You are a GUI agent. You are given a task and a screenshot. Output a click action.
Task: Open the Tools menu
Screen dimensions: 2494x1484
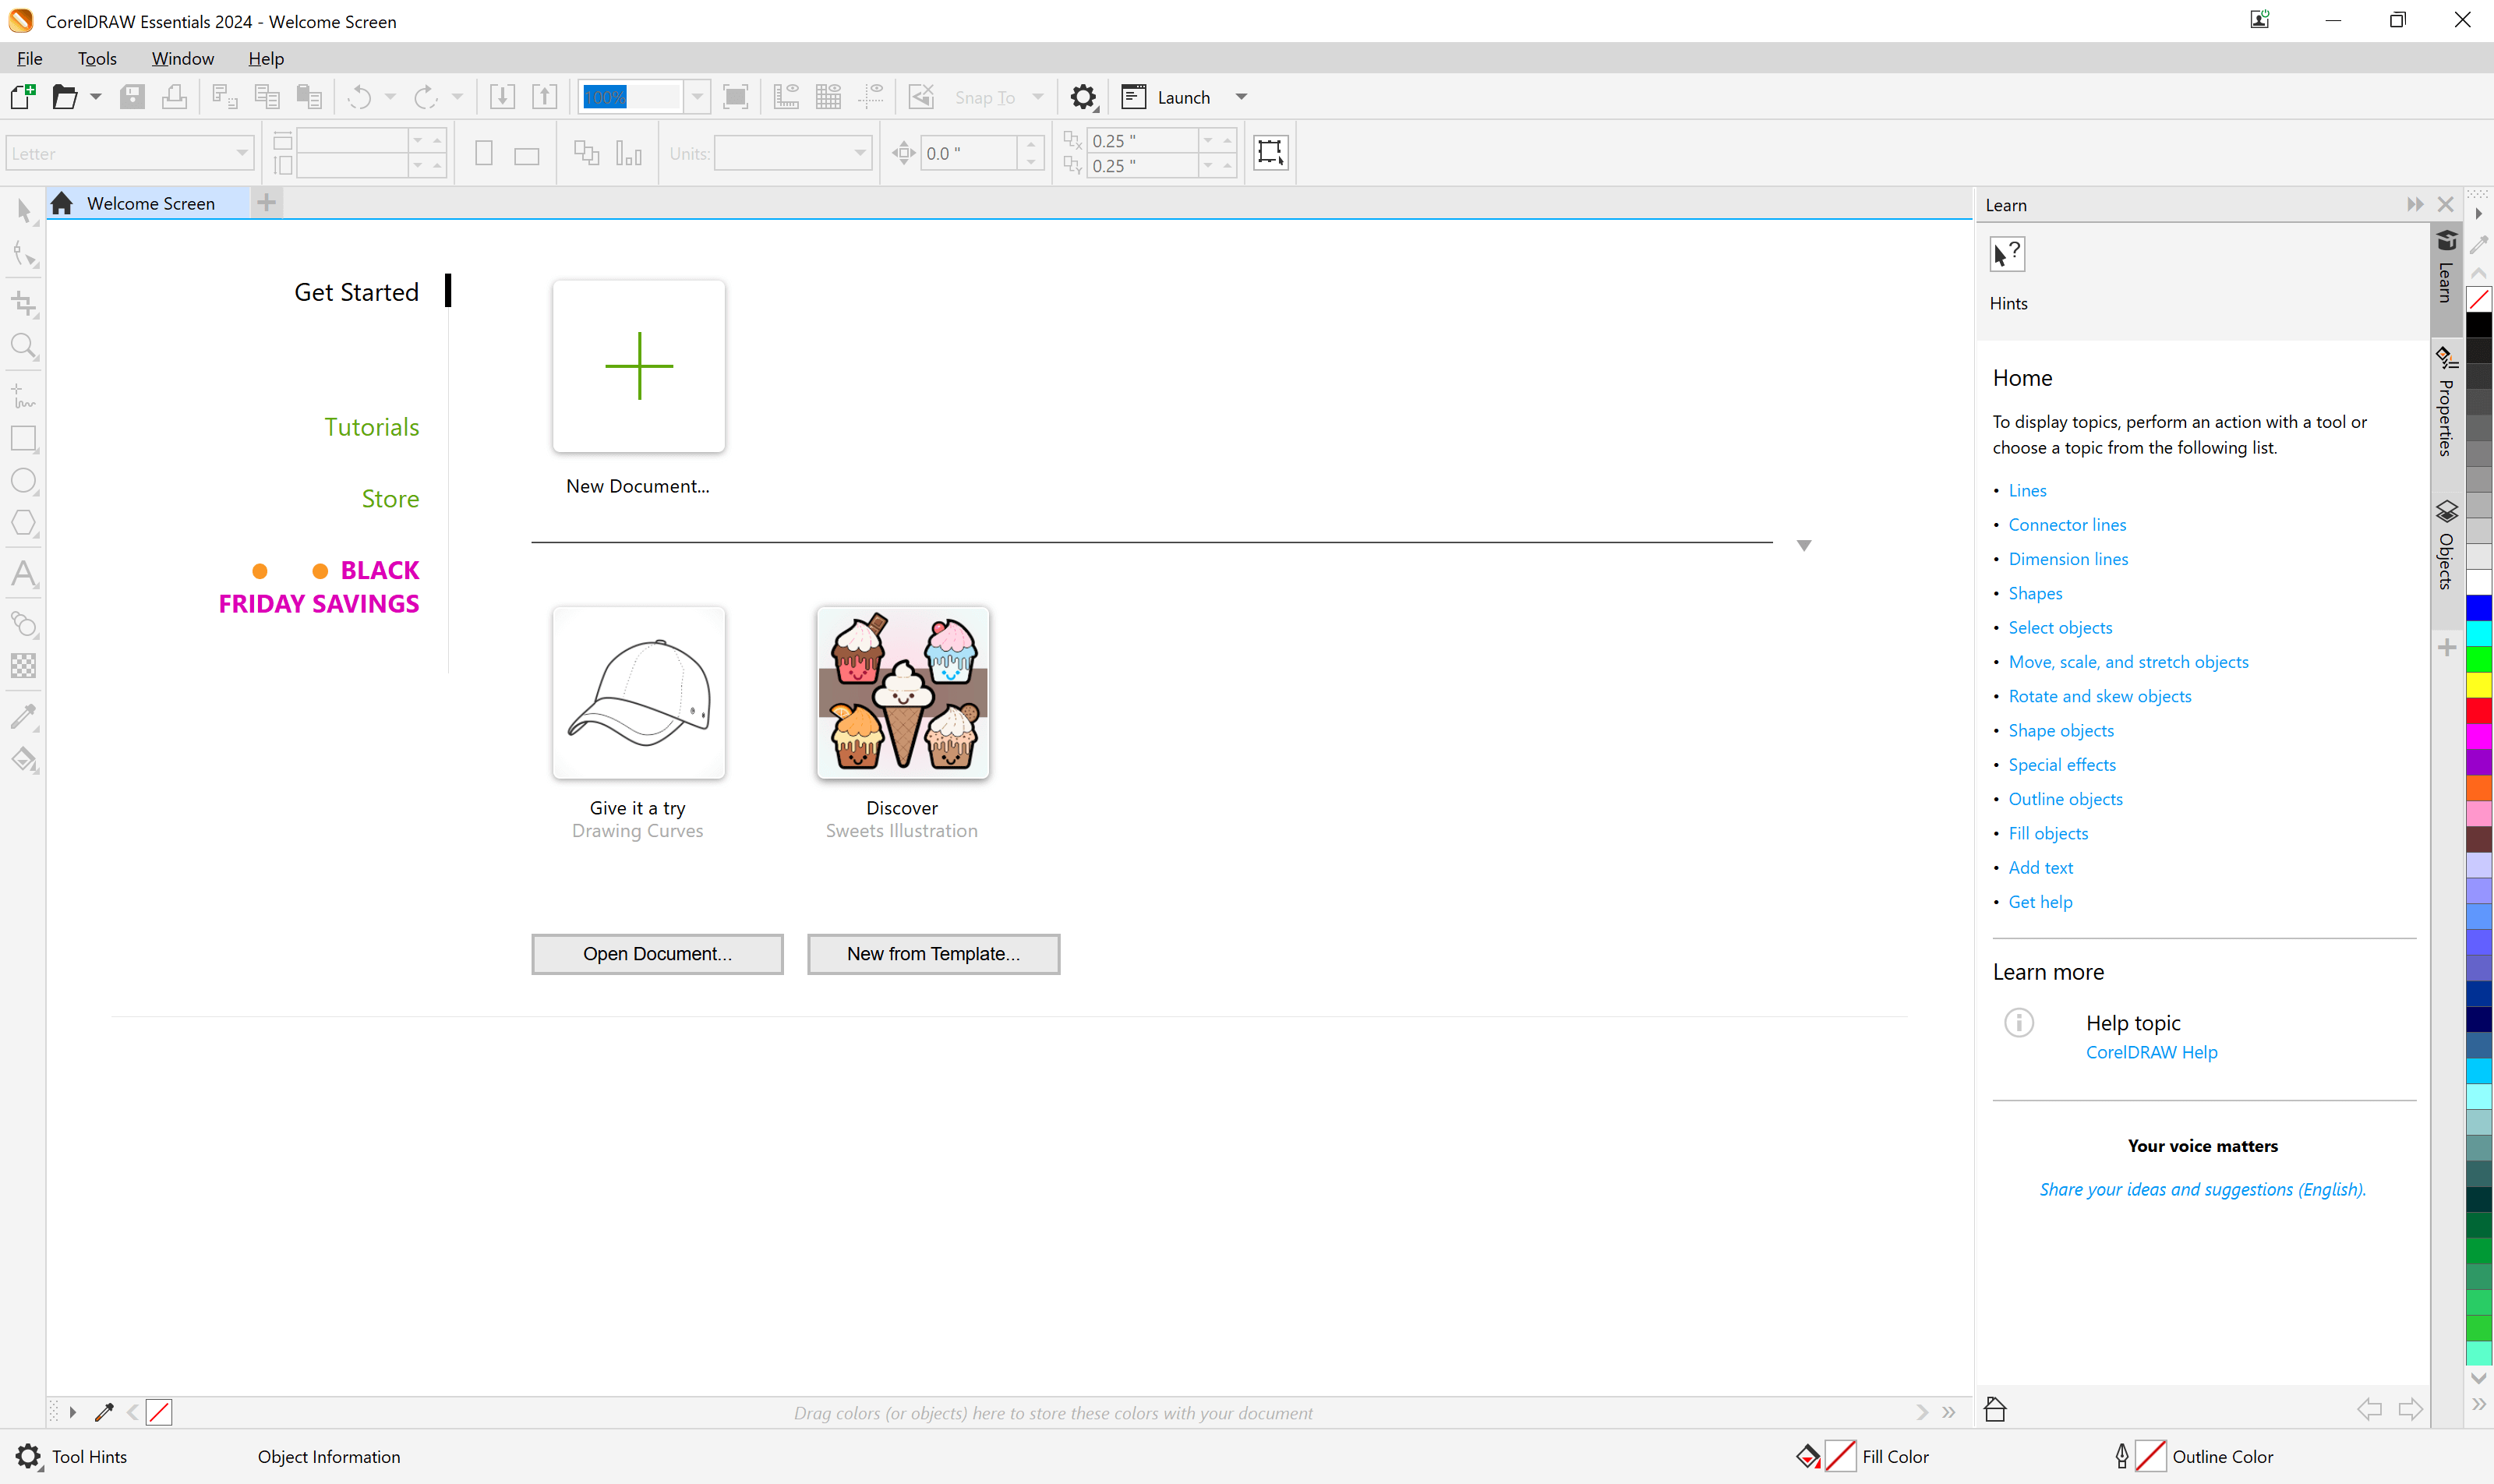point(97,58)
